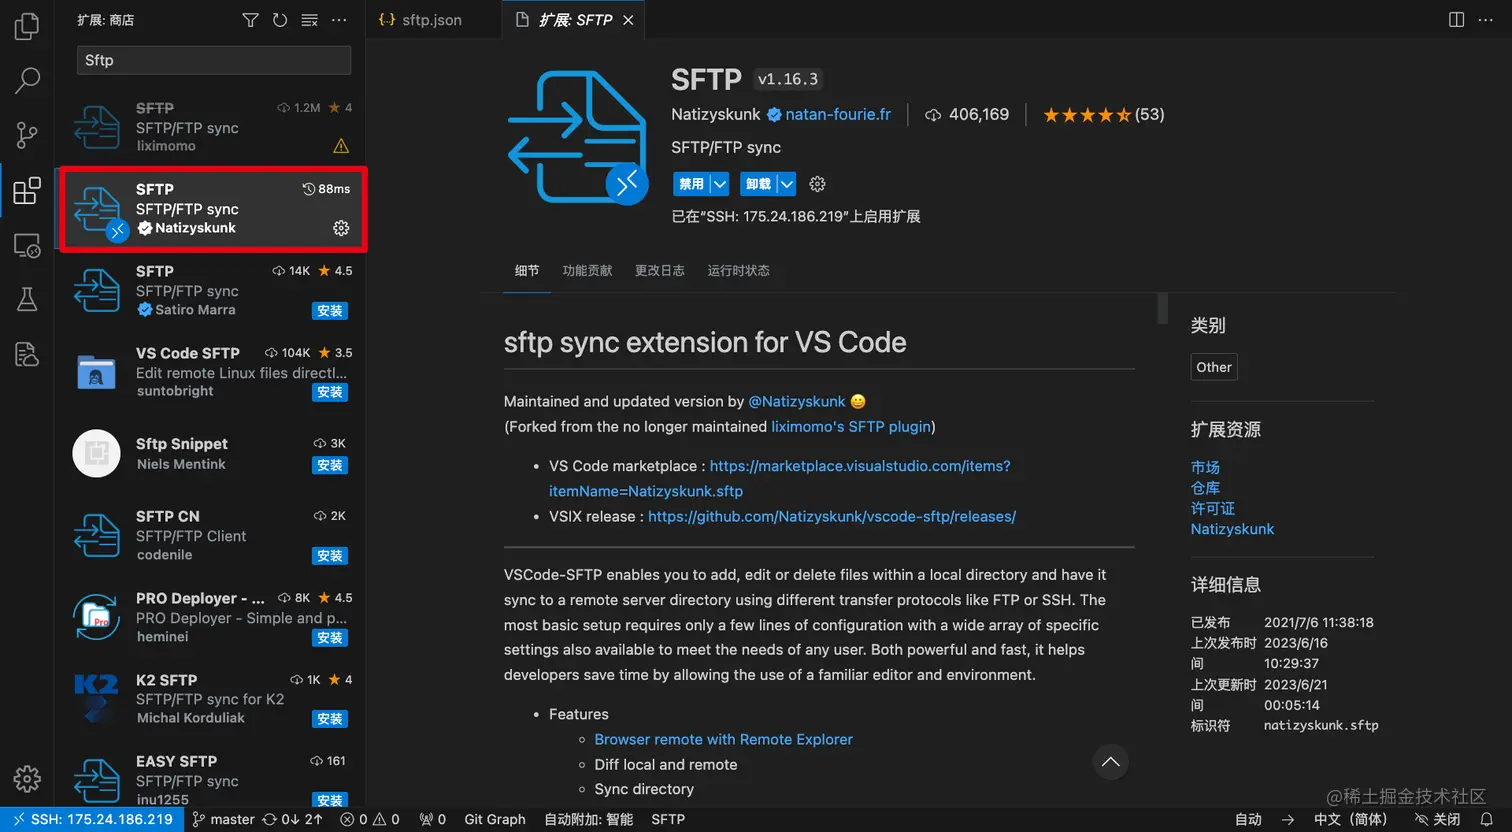Install the PRO Deployer extension
The height and width of the screenshot is (832, 1512).
click(x=330, y=638)
